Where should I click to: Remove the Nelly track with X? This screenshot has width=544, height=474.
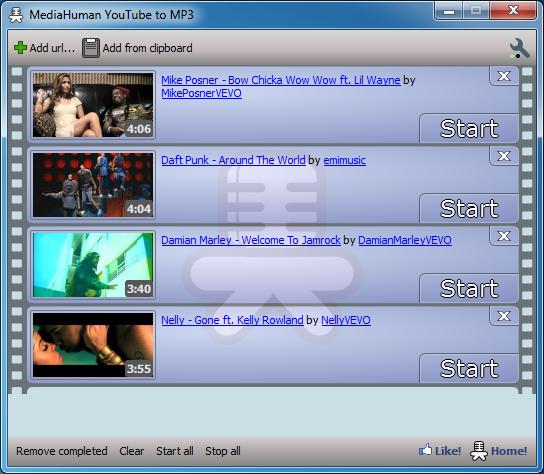pos(504,316)
